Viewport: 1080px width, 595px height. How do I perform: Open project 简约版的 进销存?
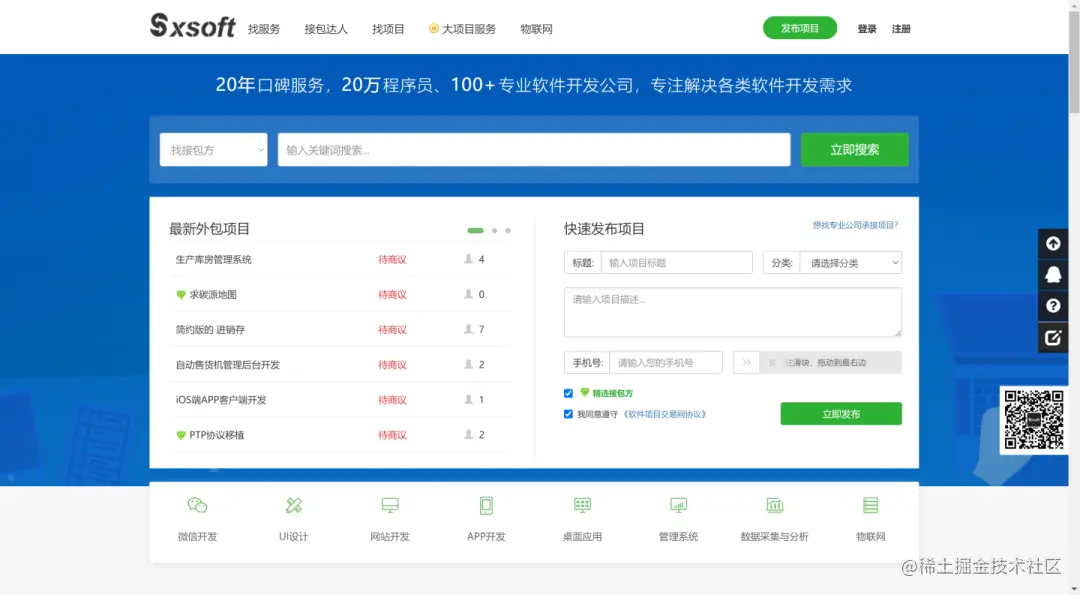(210, 330)
